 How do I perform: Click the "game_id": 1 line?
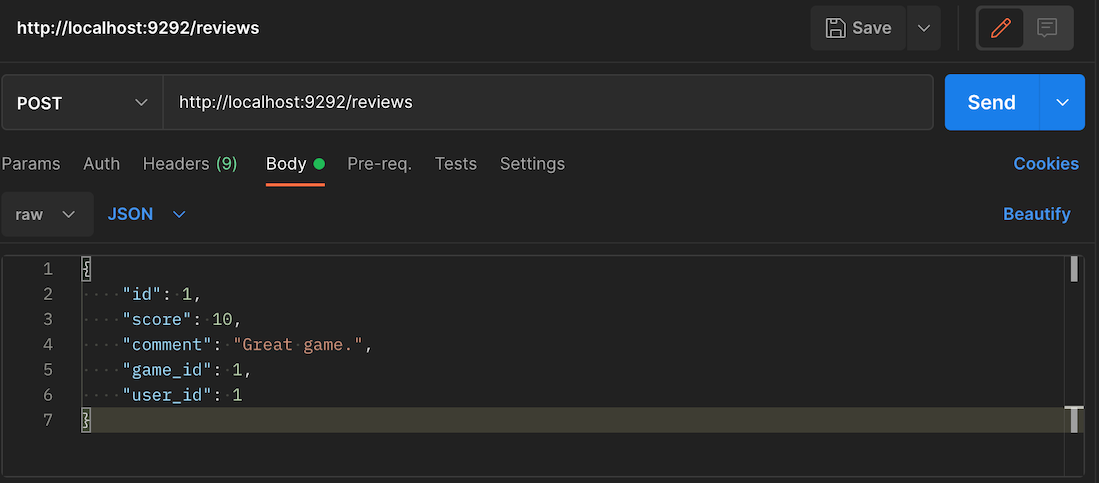click(x=186, y=369)
